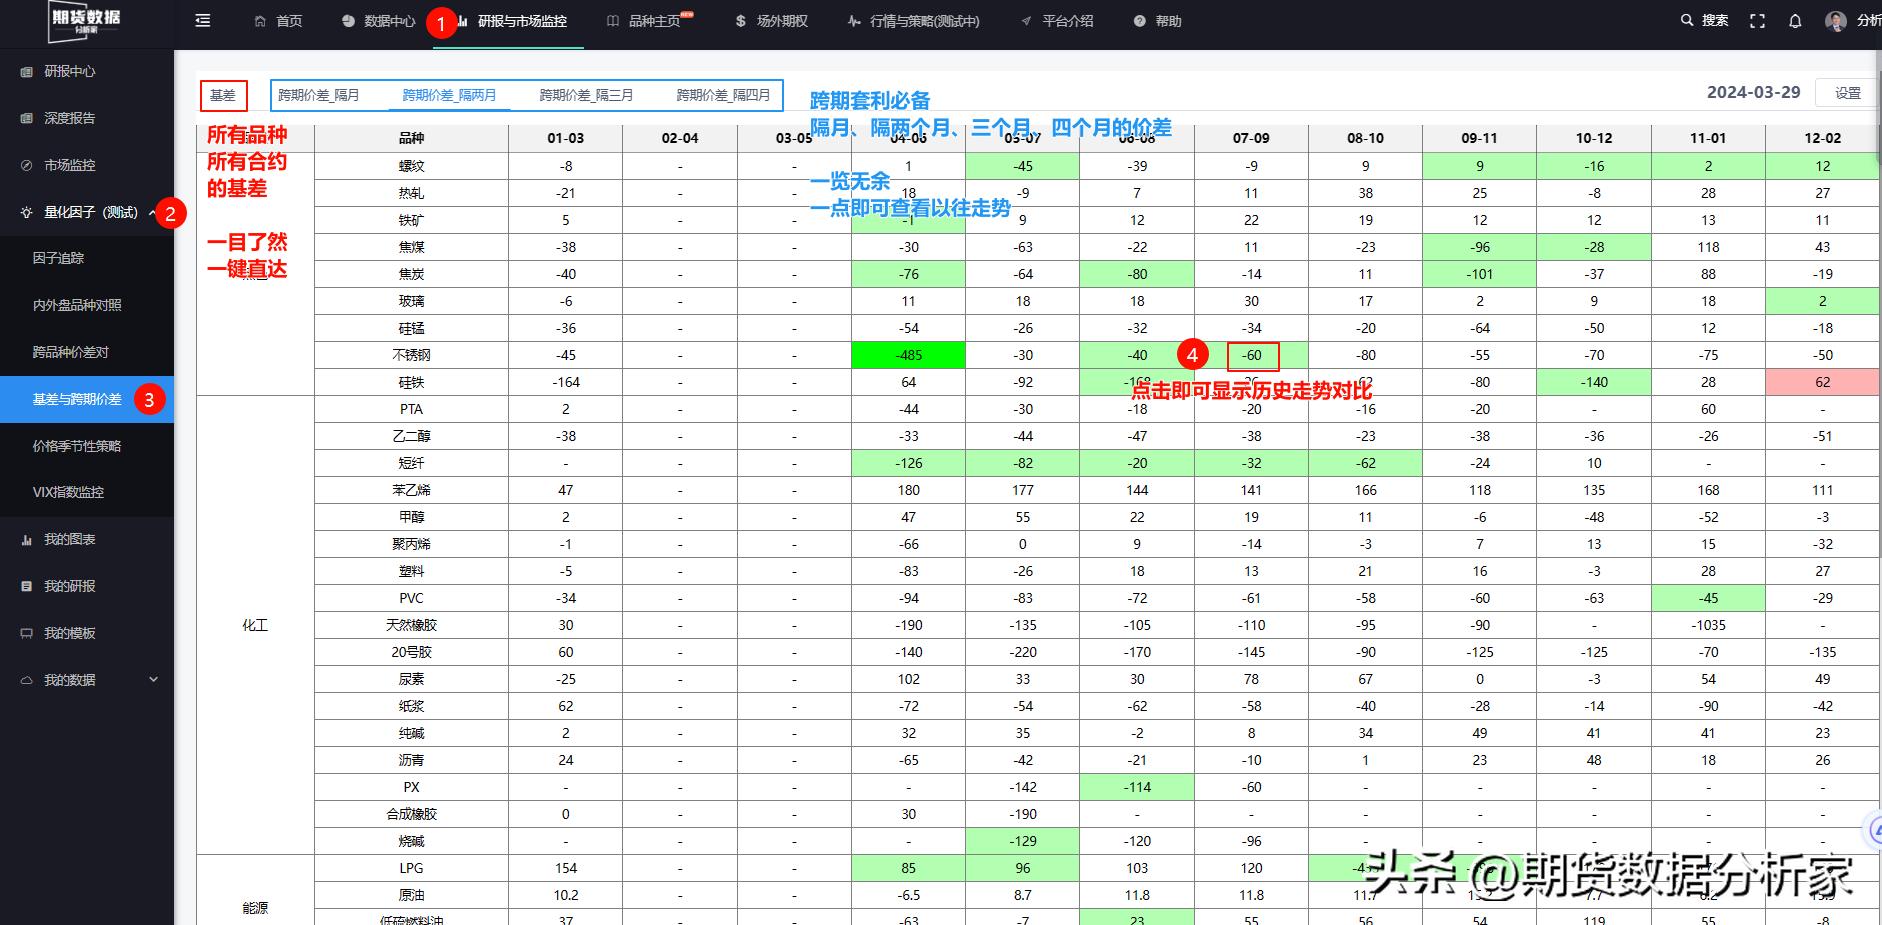
Task: Open VIX指数监控 sidebar item
Action: [x=68, y=492]
